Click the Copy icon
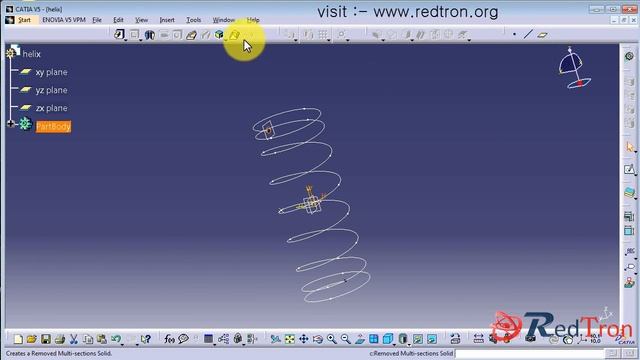This screenshot has height=360, width=640. pyautogui.click(x=88, y=339)
